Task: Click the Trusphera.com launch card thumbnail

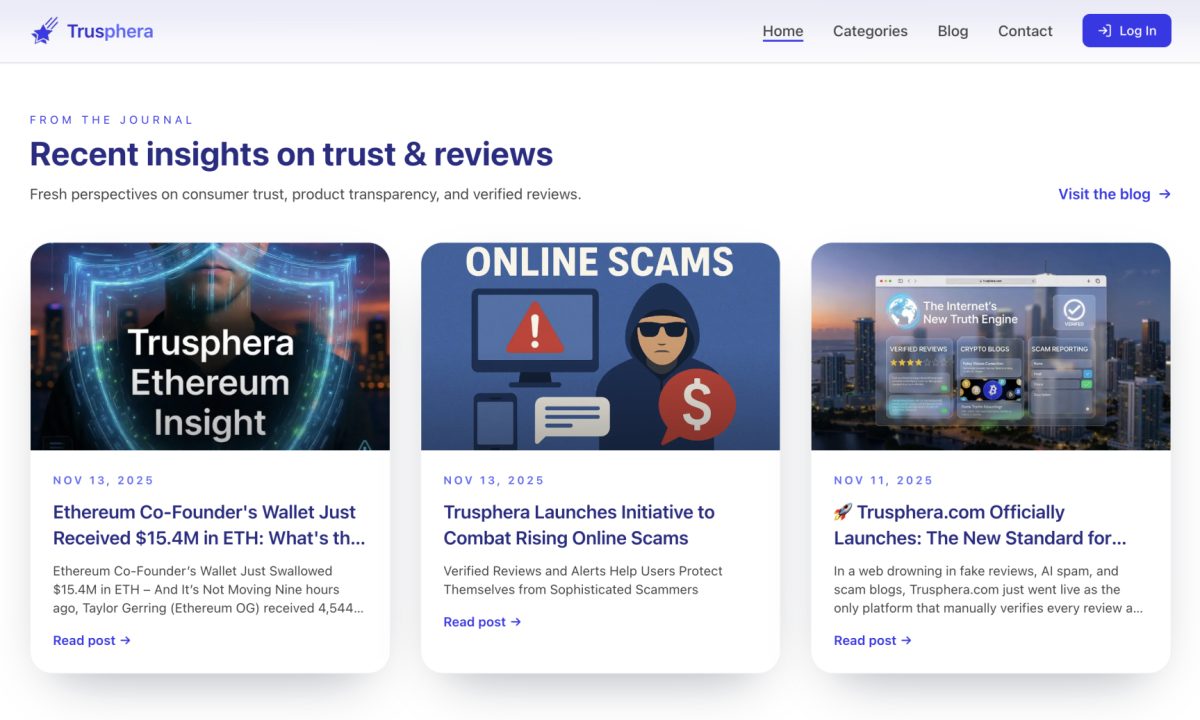Action: tap(990, 344)
